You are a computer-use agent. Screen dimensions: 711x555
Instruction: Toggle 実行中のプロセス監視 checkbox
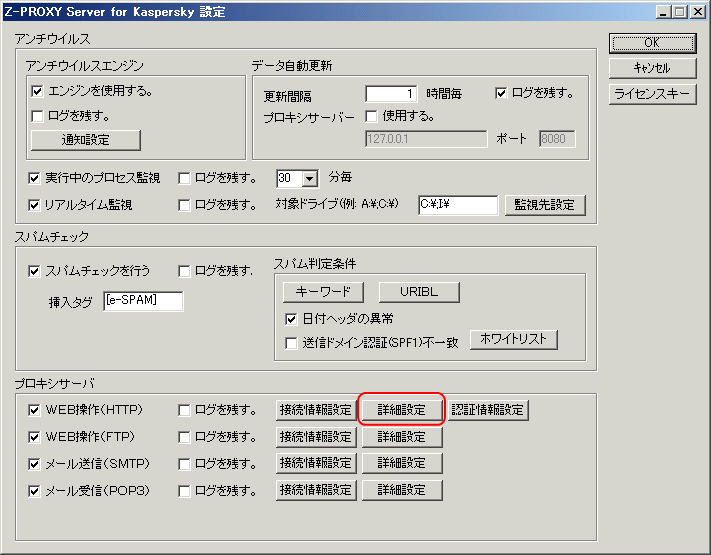pos(34,178)
